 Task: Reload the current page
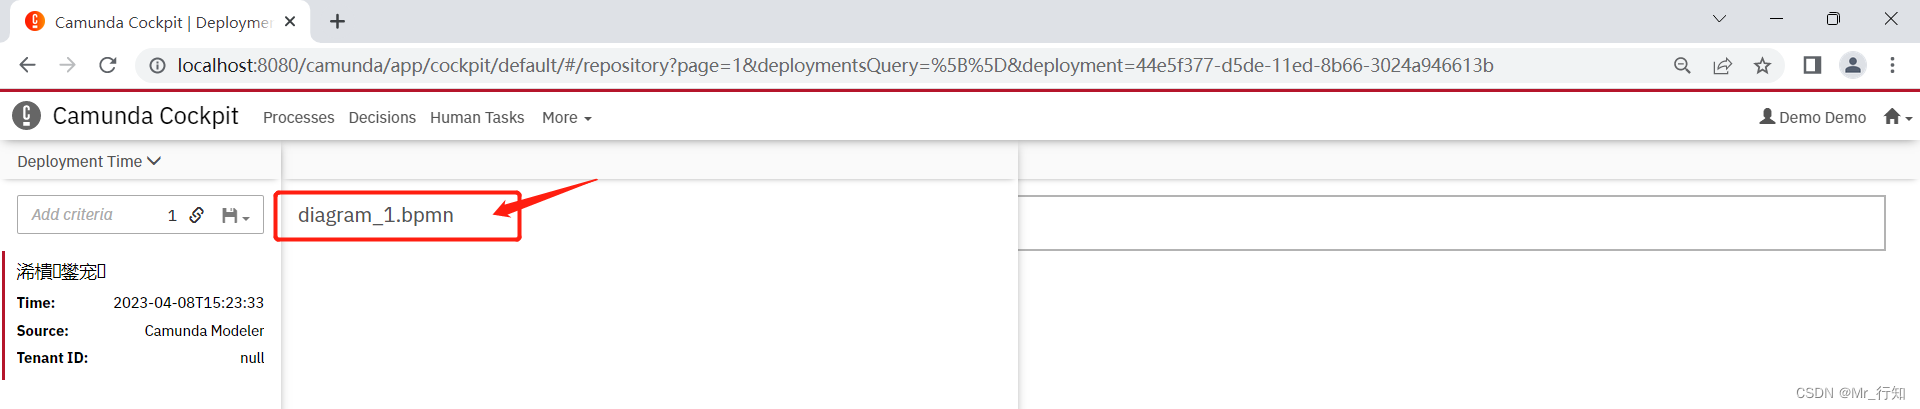click(108, 65)
